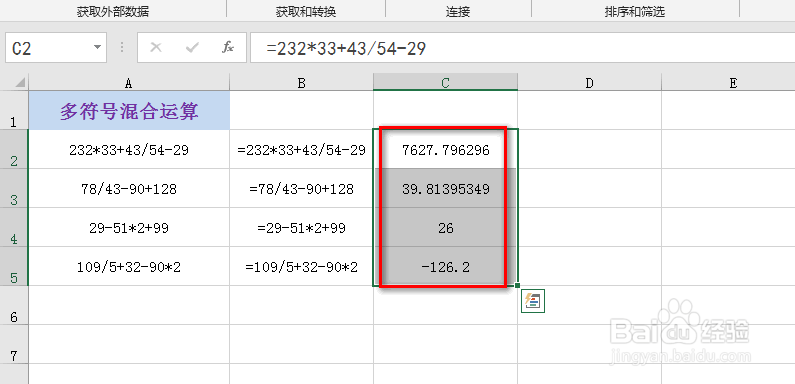Click the Select All corner triangle

coord(19,82)
